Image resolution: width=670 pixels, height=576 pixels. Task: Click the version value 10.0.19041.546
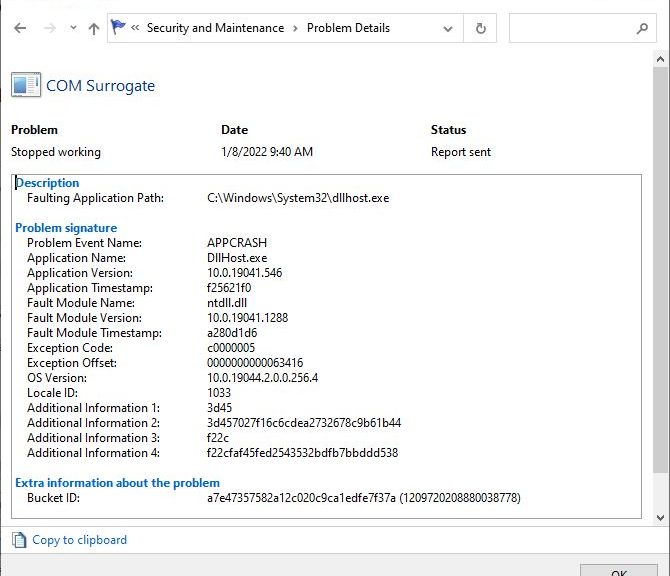pos(244,273)
